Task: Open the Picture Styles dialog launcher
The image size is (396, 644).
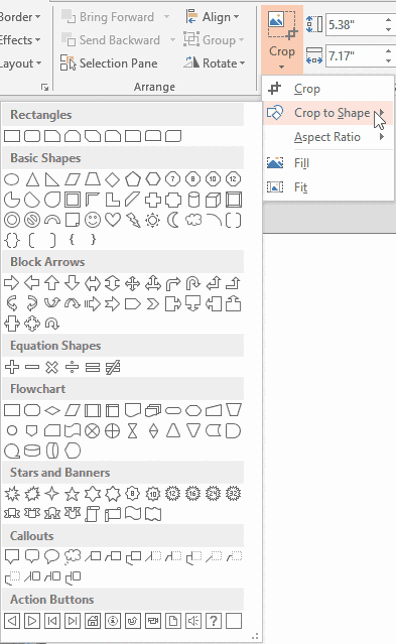Action: 45,87
